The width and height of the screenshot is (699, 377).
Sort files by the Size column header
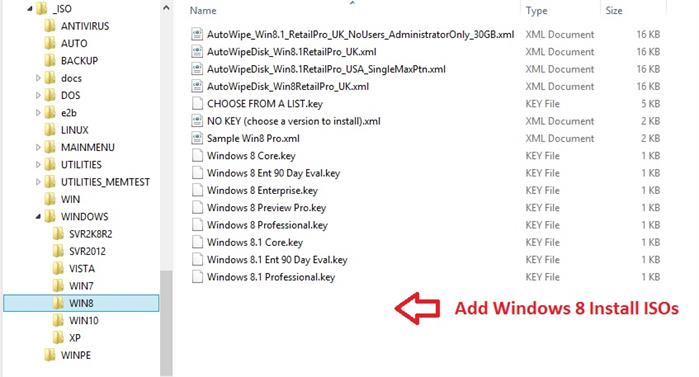coord(614,11)
